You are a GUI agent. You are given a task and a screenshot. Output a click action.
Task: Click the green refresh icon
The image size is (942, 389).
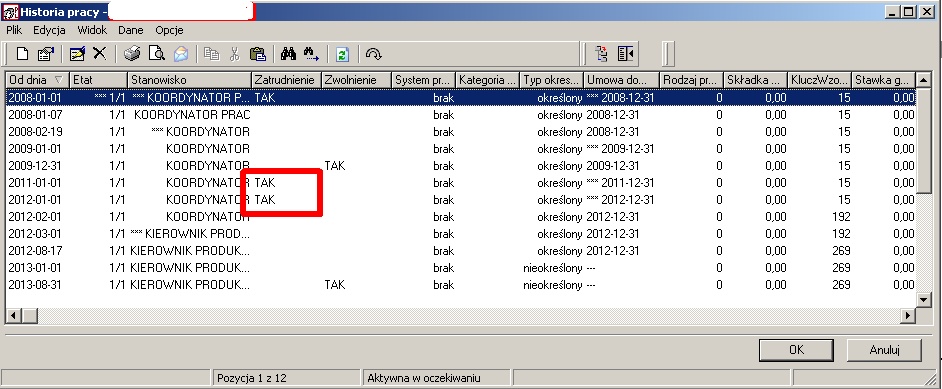tap(342, 54)
